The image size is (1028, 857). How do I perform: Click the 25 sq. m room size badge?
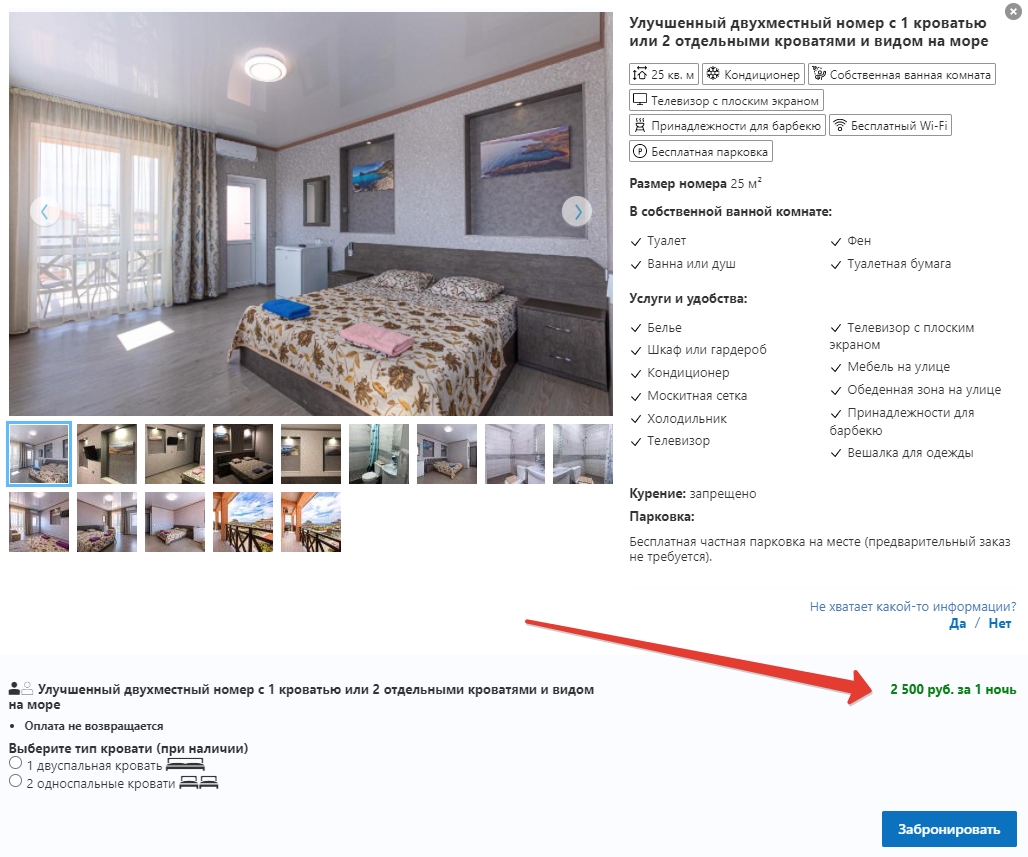pos(663,74)
